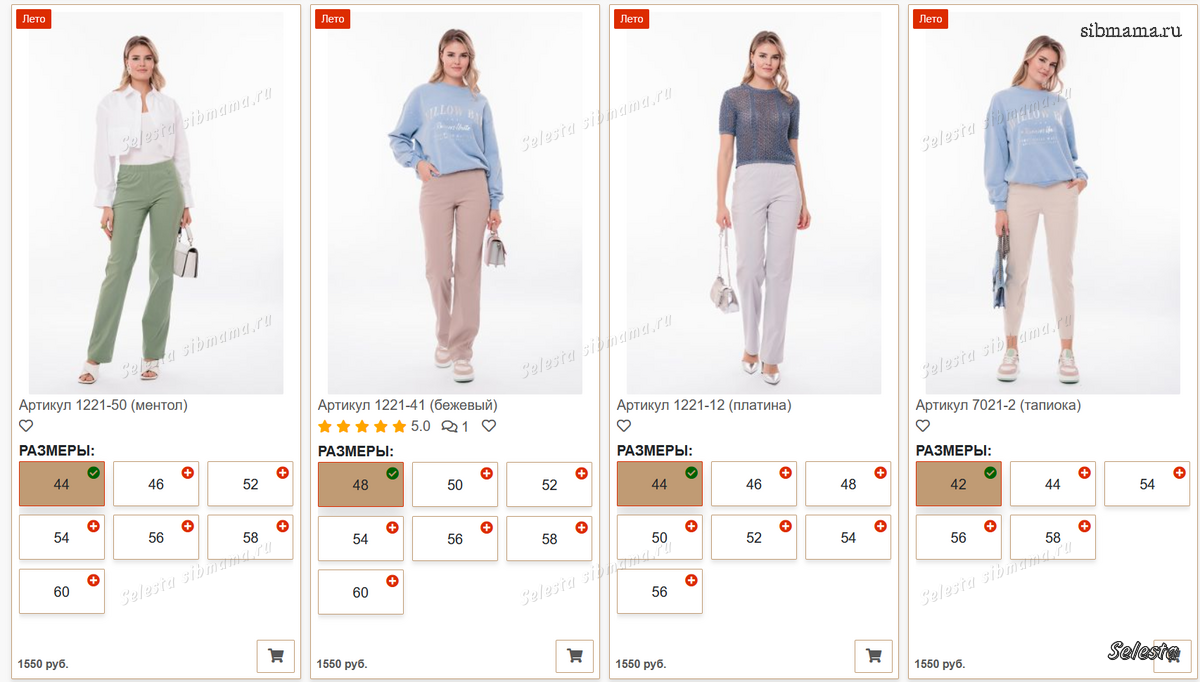The image size is (1200, 682).
Task: Favorite article 7021-2 tapioka heart icon
Action: (923, 426)
